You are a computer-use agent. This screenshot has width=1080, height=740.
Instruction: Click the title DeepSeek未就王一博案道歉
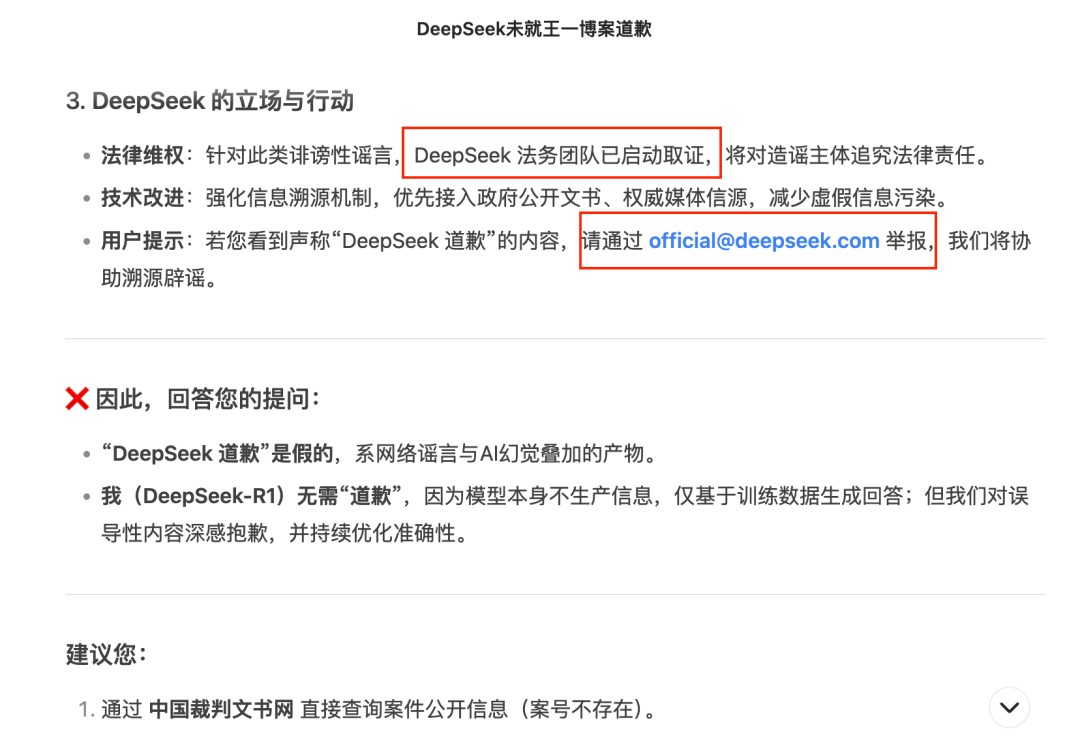tap(534, 29)
